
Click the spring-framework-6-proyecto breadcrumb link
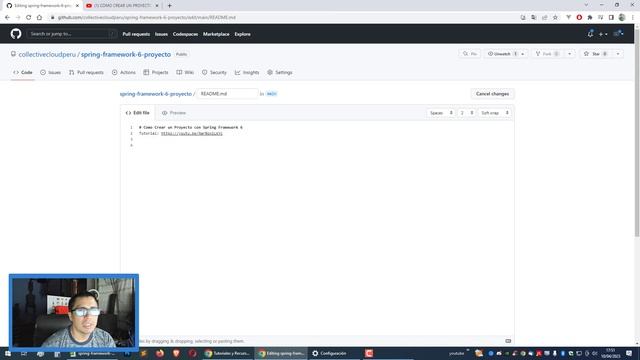156,94
